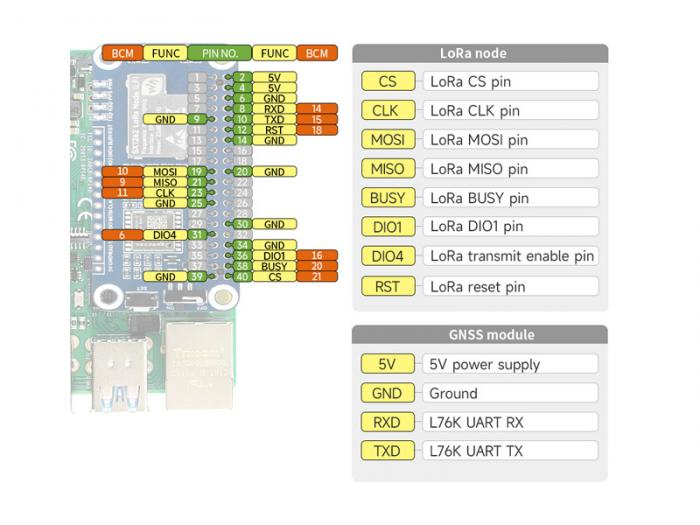Click orange BCM 9 next to MISO

(122, 182)
